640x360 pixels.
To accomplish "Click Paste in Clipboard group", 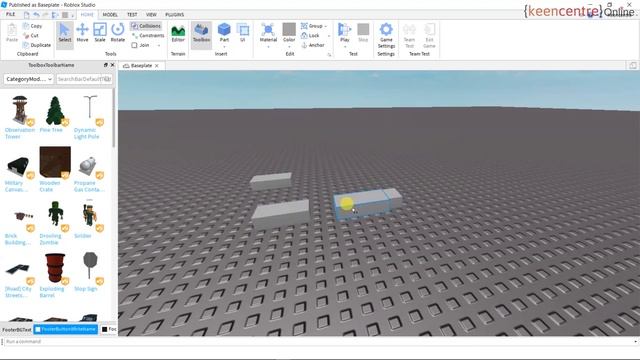I will tap(12, 33).
